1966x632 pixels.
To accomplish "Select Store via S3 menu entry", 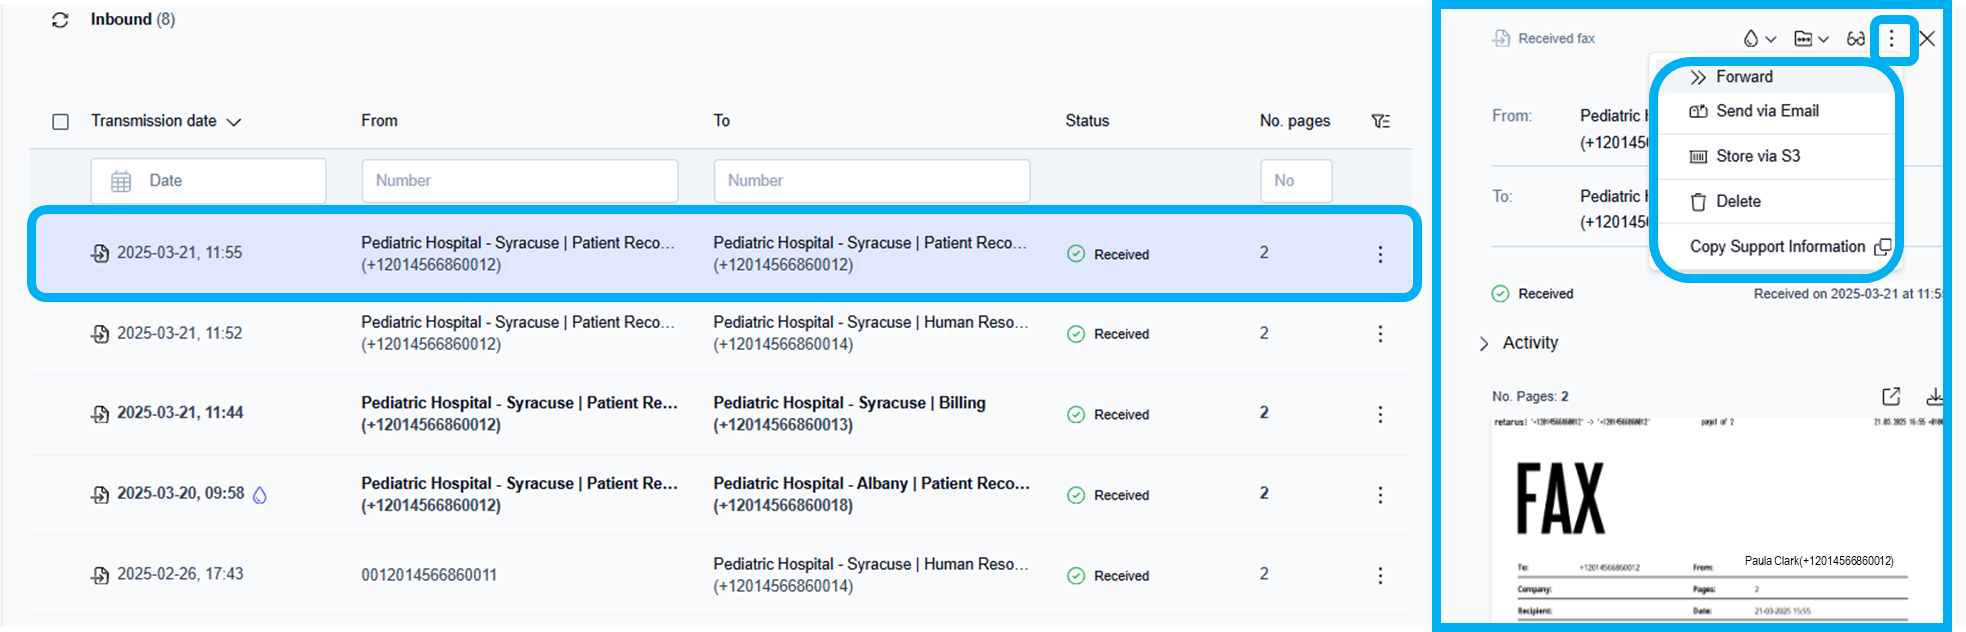I will (1757, 156).
